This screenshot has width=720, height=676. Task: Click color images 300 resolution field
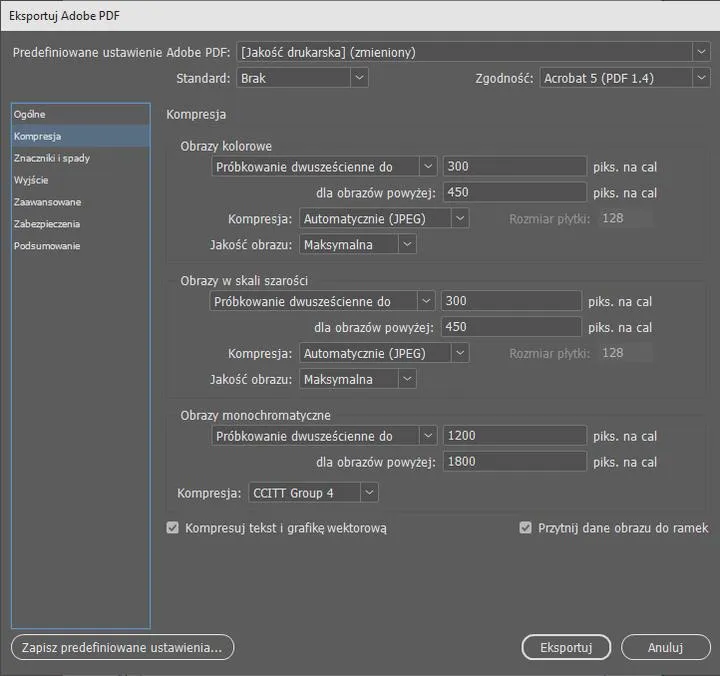click(x=515, y=167)
